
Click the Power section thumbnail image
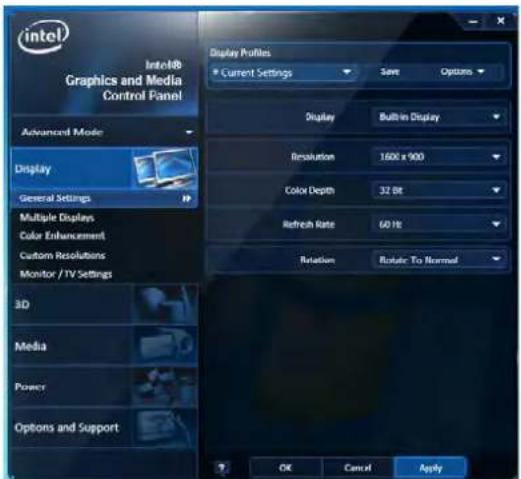[x=165, y=387]
